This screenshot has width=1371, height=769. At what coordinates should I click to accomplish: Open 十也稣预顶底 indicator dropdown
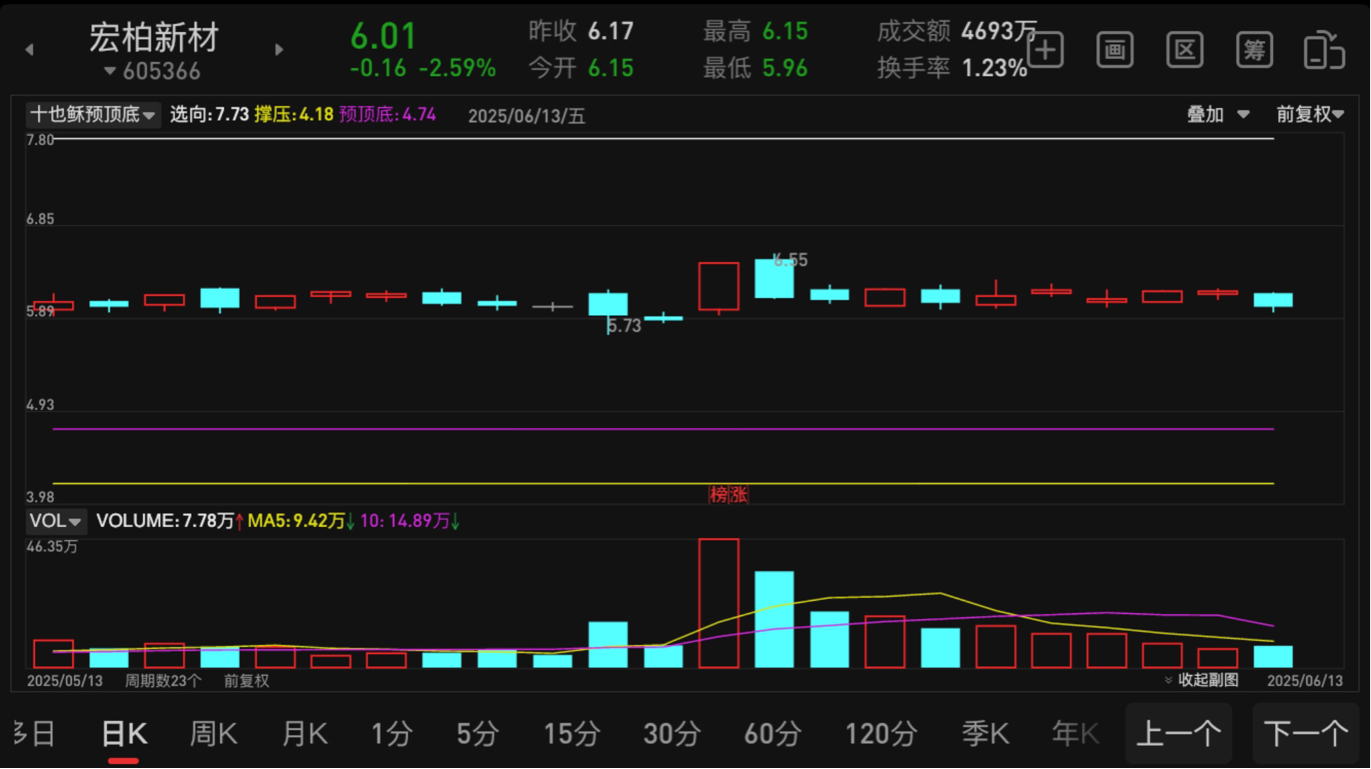tap(92, 115)
